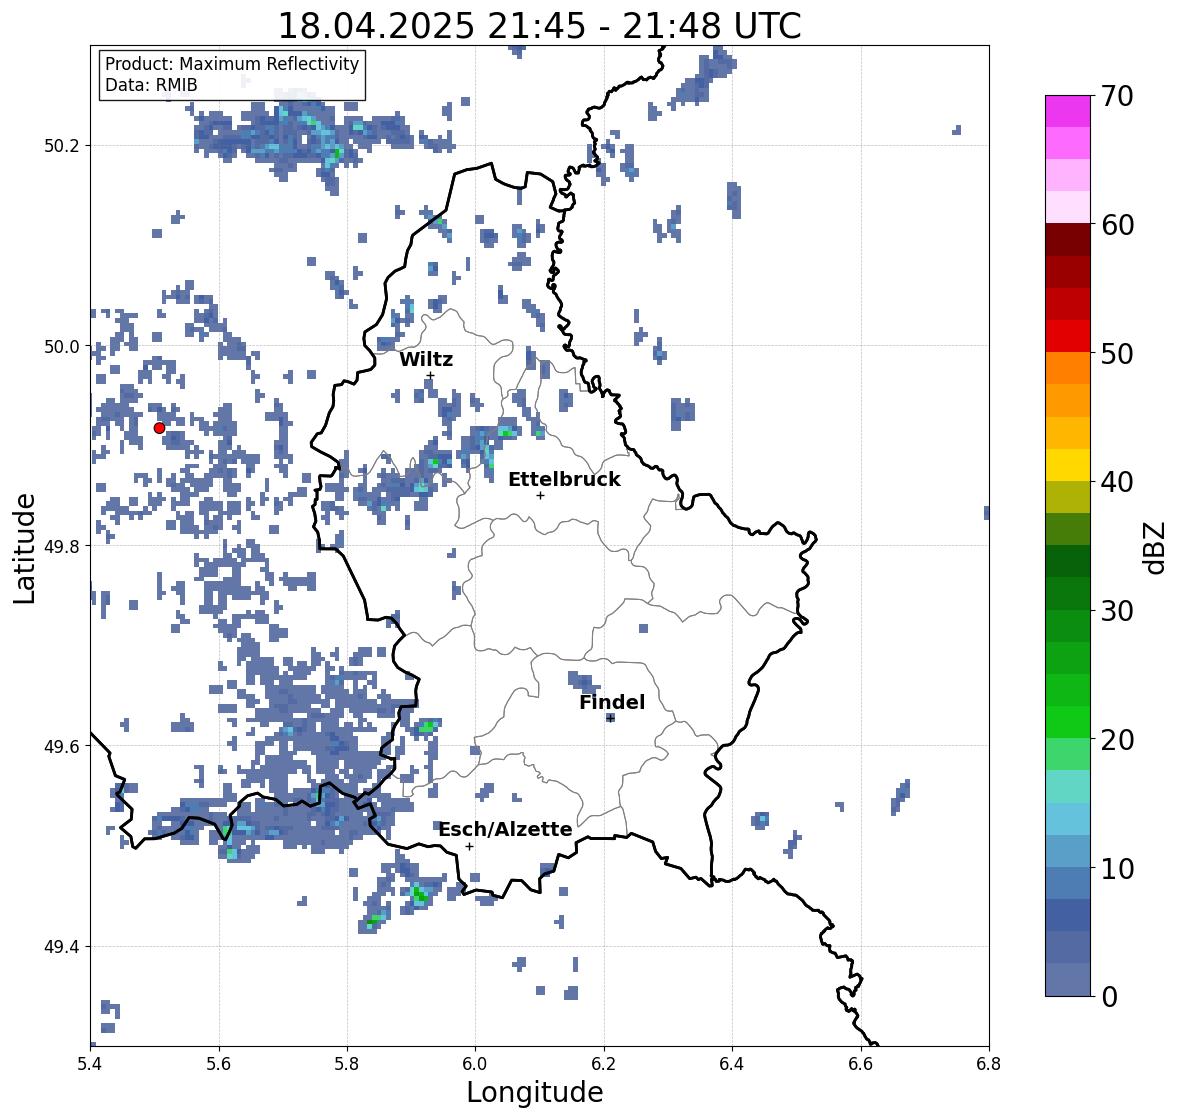Click the longitude tick label 6.8
This screenshot has width=1179, height=1117.
click(x=989, y=1064)
